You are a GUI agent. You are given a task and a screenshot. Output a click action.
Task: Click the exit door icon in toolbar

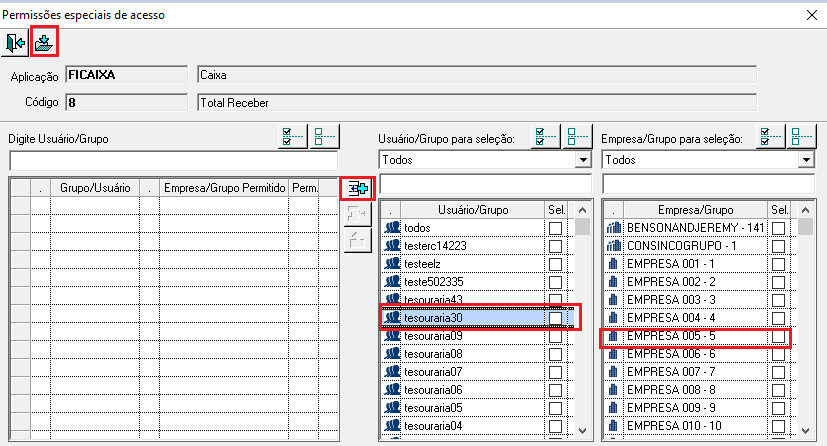[15, 42]
